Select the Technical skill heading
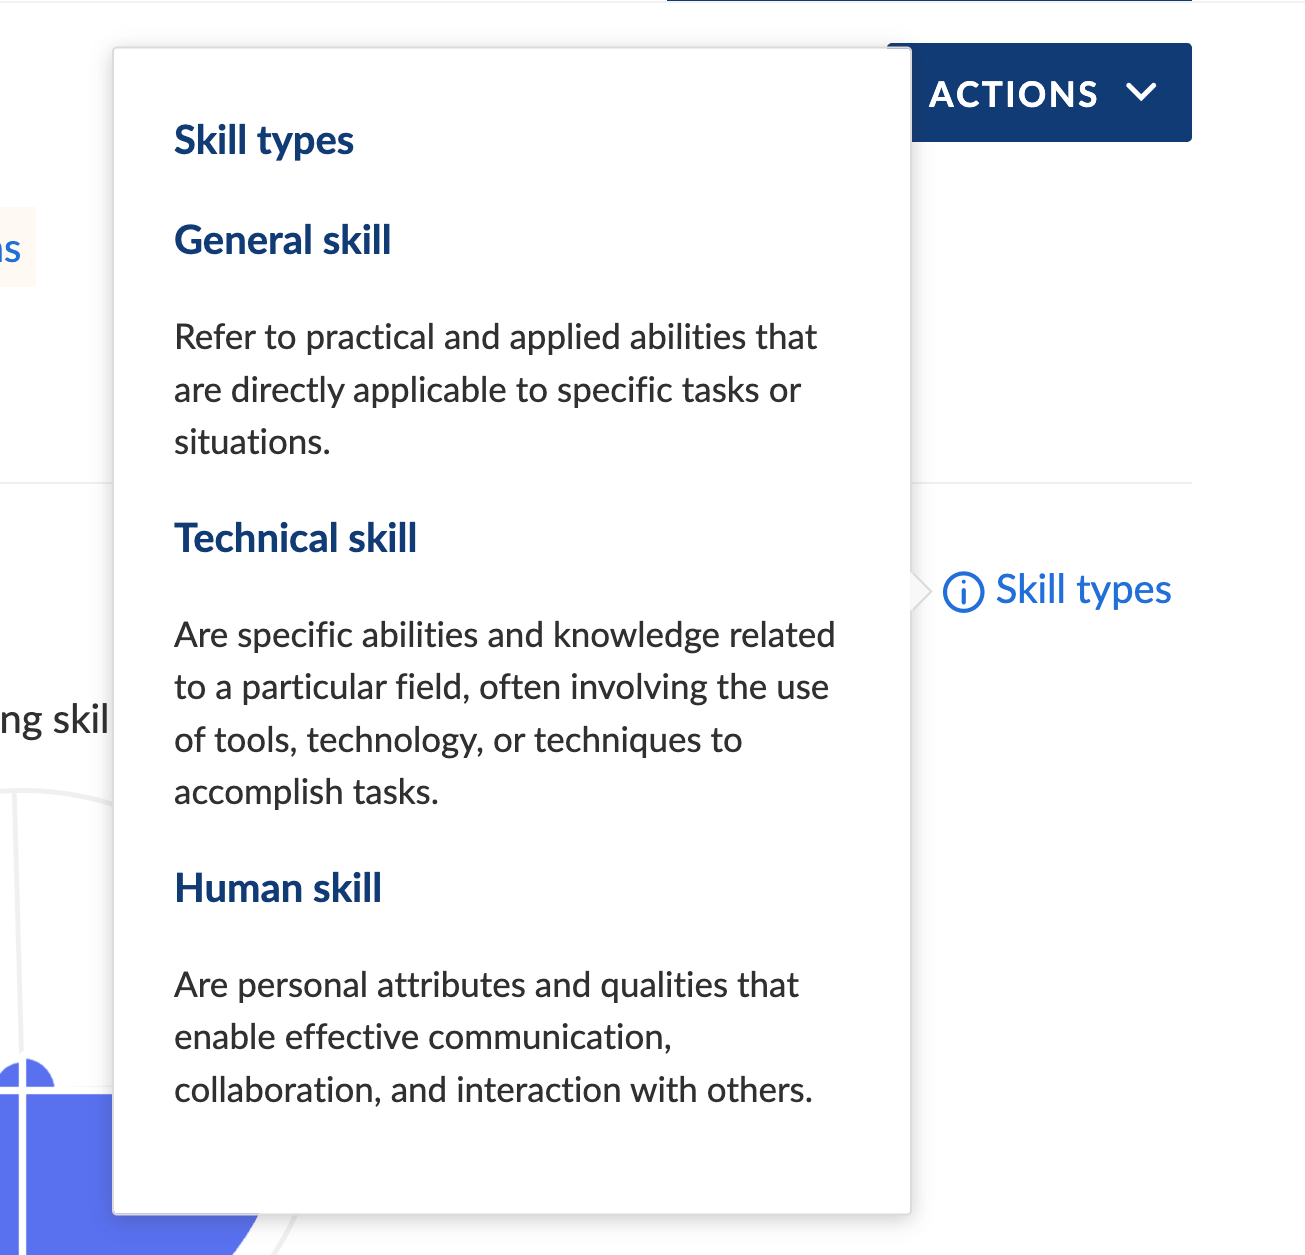This screenshot has height=1255, width=1305. pos(295,538)
